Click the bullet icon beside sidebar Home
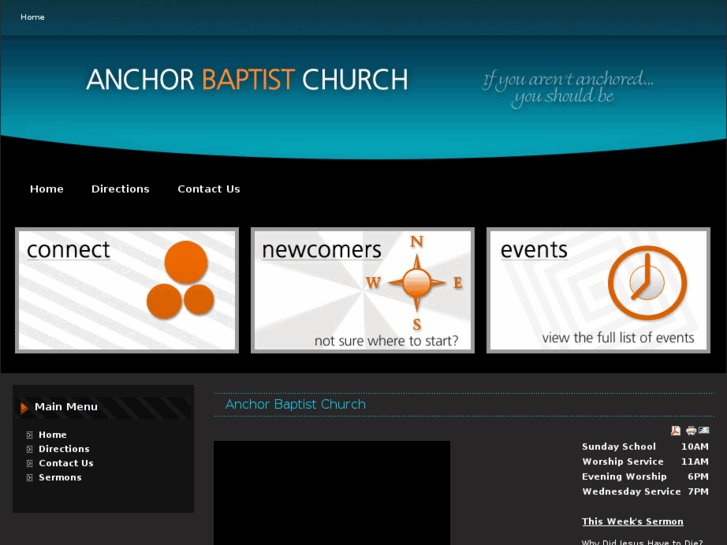Image resolution: width=727 pixels, height=545 pixels. pos(30,435)
